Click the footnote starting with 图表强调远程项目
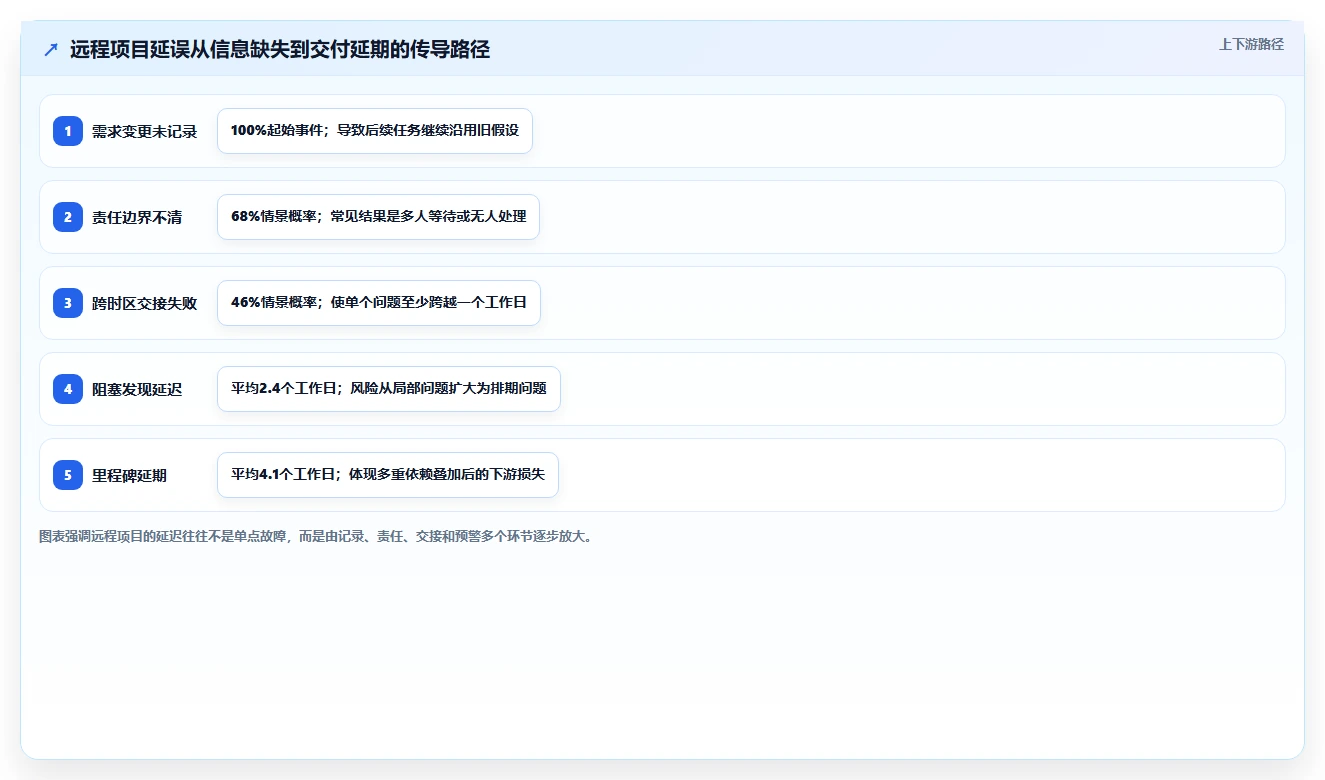 [x=318, y=537]
